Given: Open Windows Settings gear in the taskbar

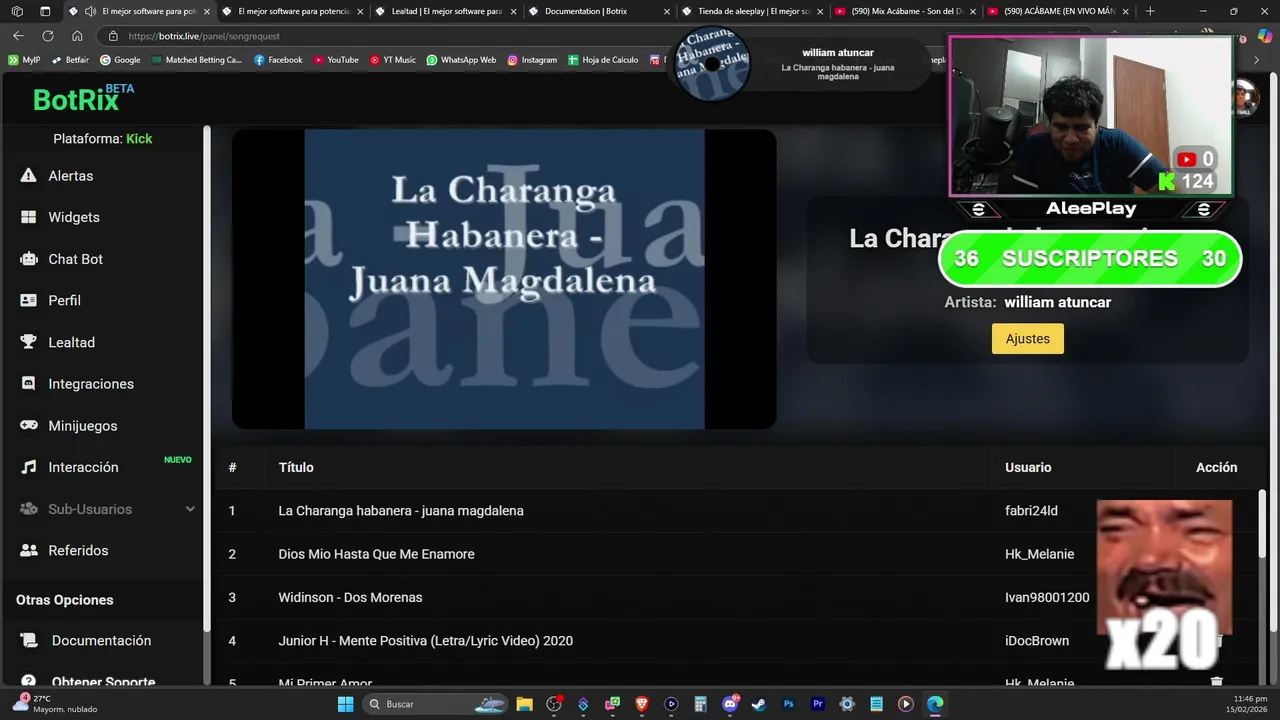Looking at the screenshot, I should pyautogui.click(x=847, y=704).
